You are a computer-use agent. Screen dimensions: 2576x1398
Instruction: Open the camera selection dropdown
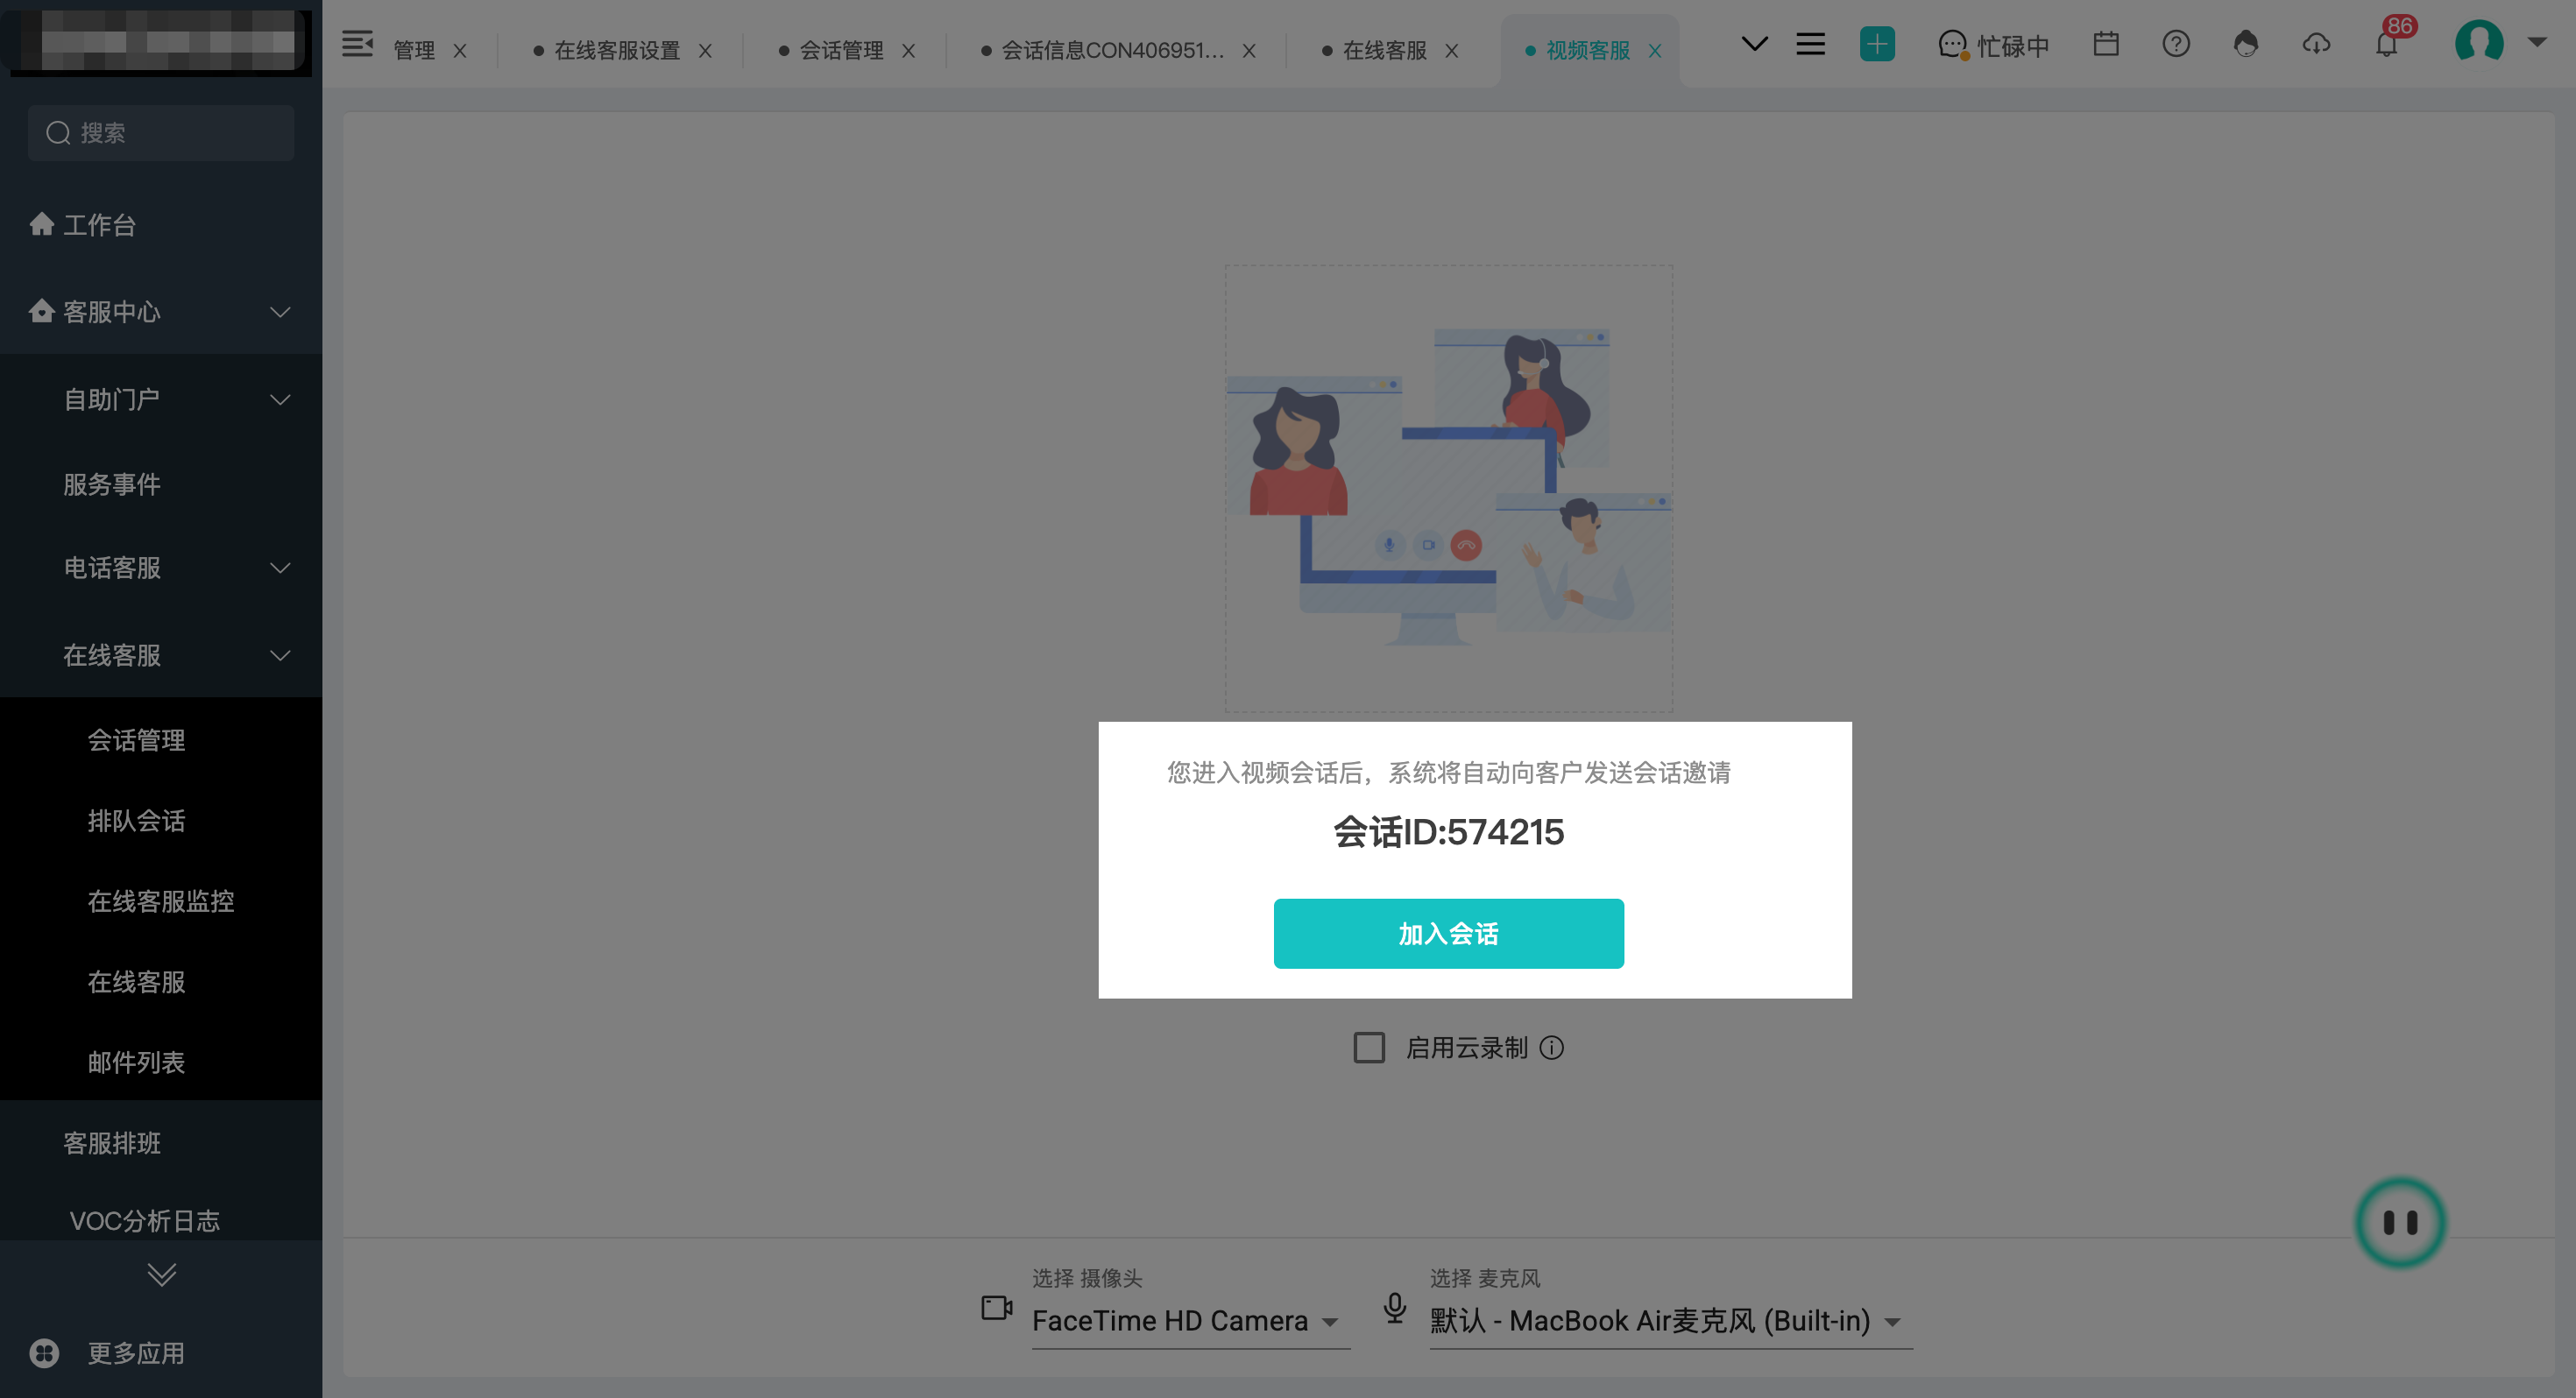point(1190,1320)
